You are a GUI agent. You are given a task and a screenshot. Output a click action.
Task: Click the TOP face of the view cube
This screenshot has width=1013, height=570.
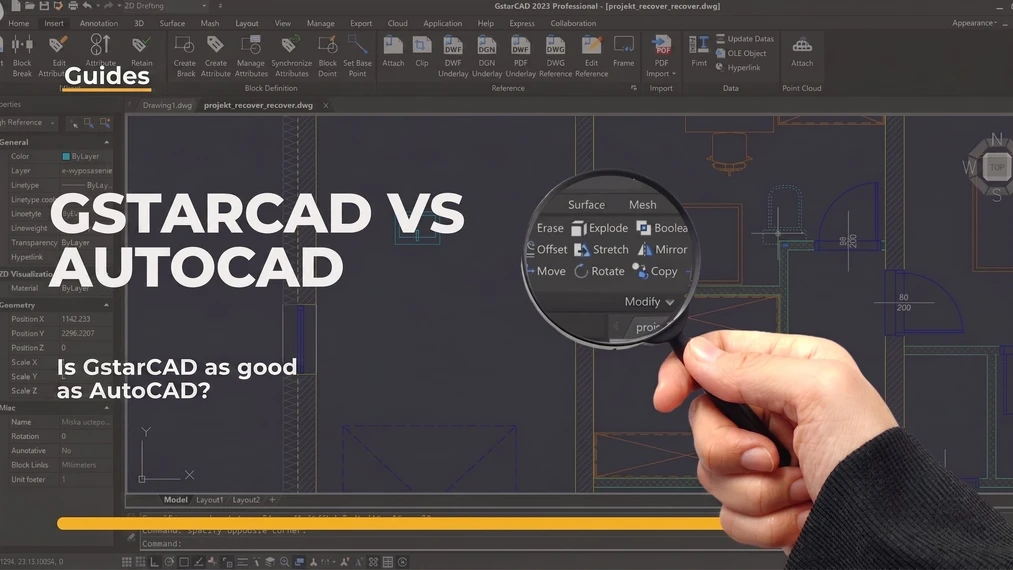pyautogui.click(x=997, y=167)
